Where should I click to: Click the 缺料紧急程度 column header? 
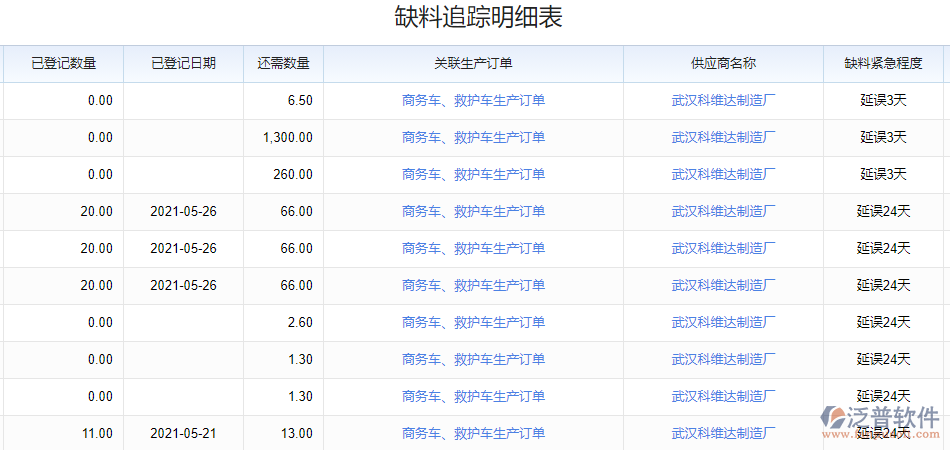tap(883, 64)
